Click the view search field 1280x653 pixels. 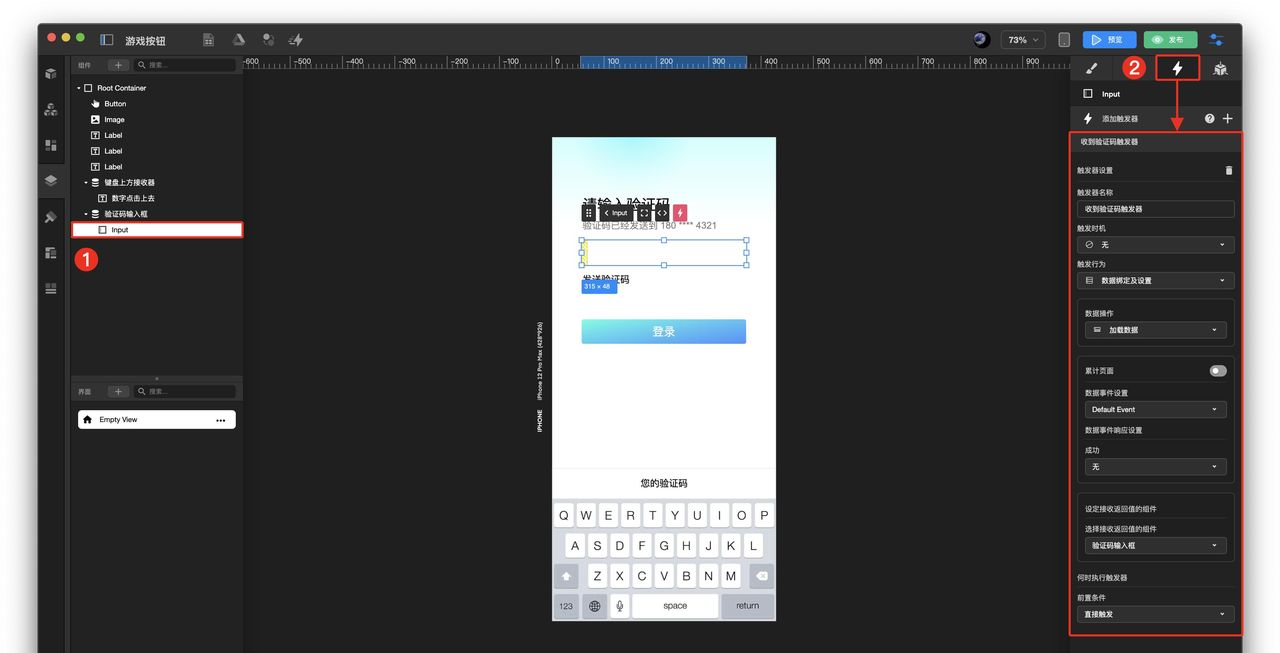(x=185, y=392)
